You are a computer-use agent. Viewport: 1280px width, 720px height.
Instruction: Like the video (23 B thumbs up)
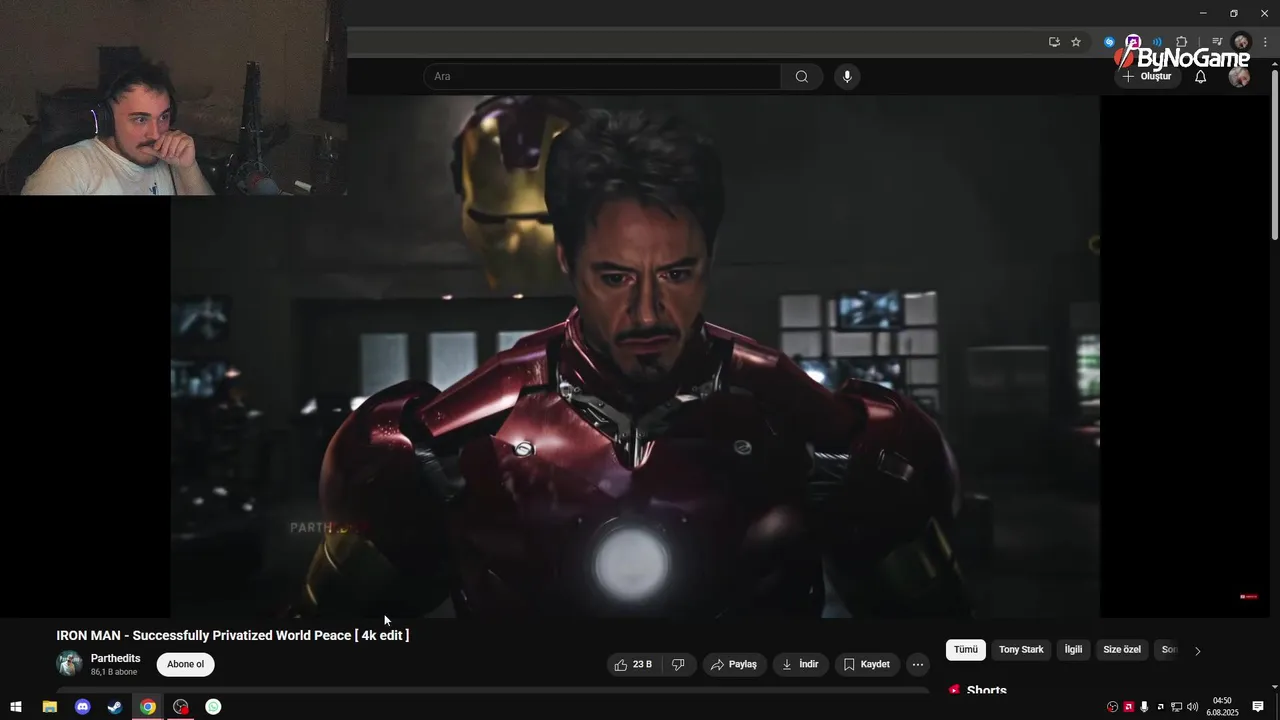(x=633, y=664)
